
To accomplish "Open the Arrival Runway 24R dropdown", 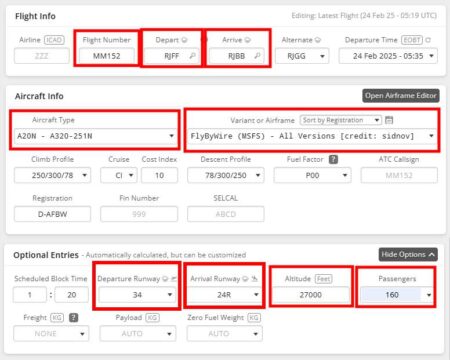I will [x=224, y=295].
